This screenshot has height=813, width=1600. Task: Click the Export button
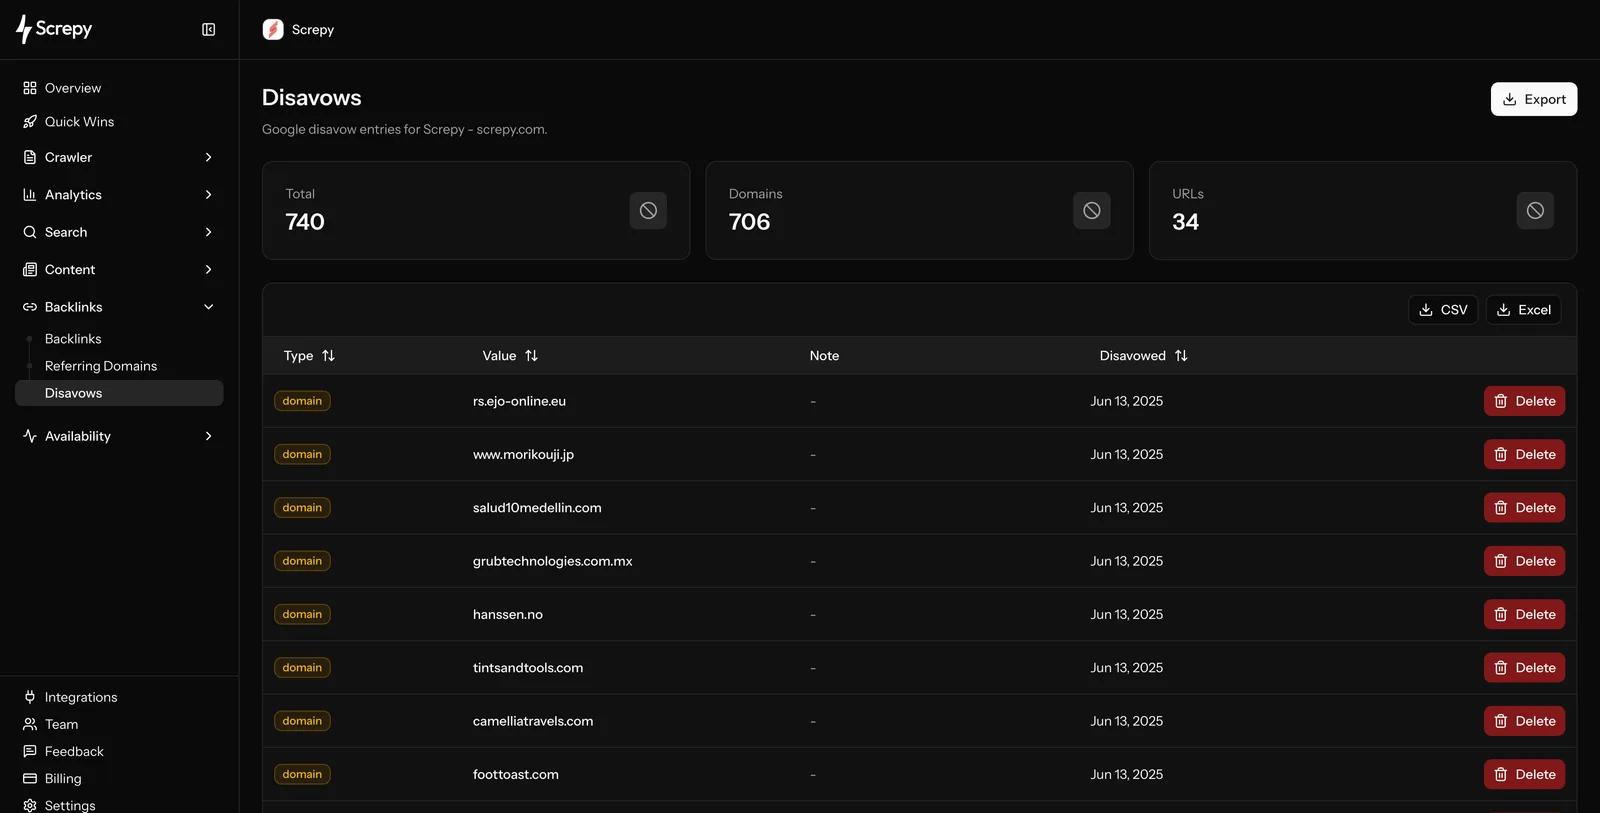coord(1534,99)
